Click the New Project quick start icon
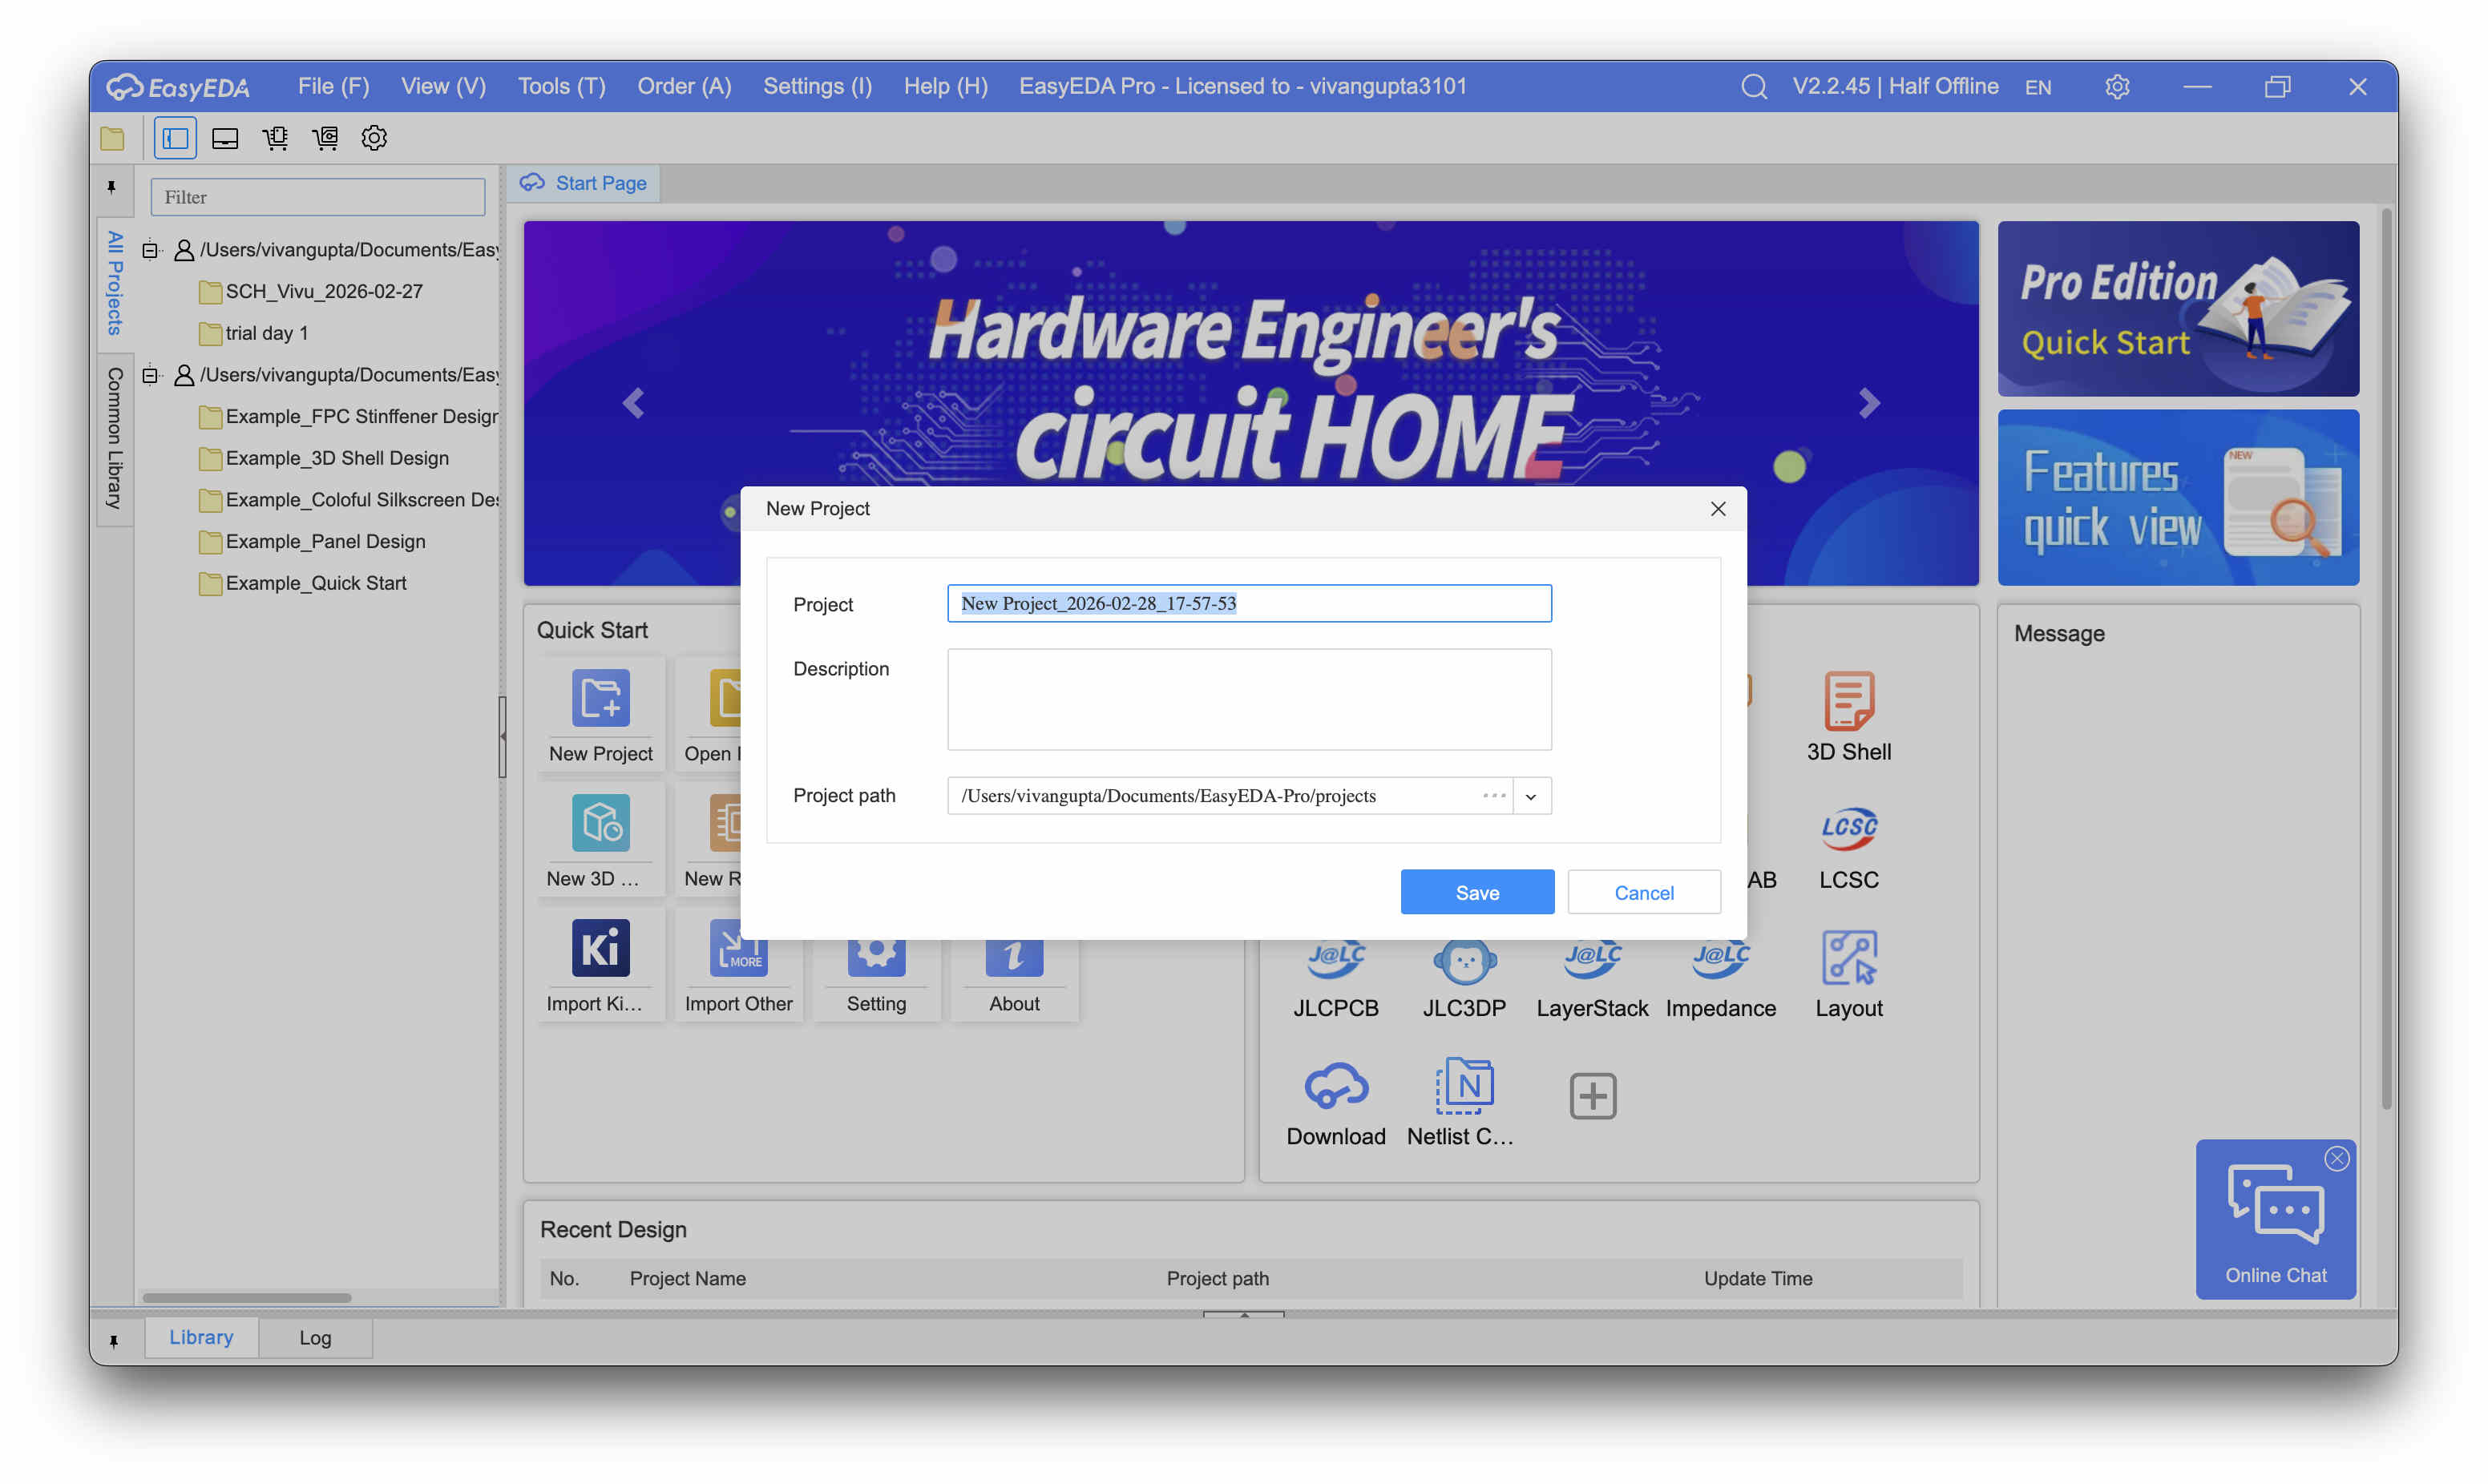 tap(600, 698)
